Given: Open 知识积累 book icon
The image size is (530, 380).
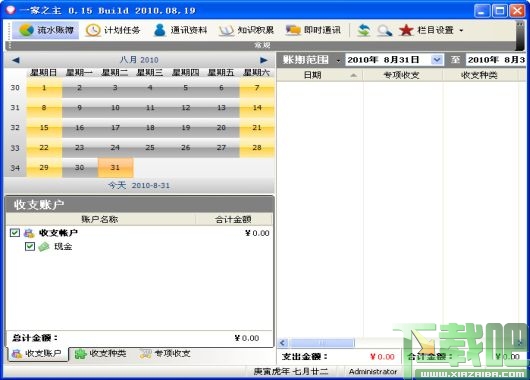Looking at the screenshot, I should 246,30.
